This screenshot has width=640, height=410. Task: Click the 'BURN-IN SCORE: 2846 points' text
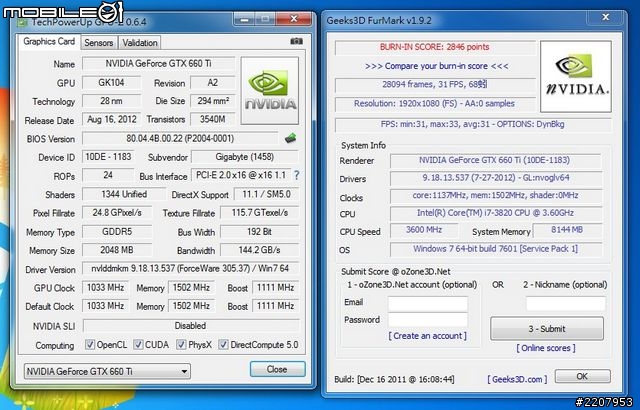coord(435,47)
